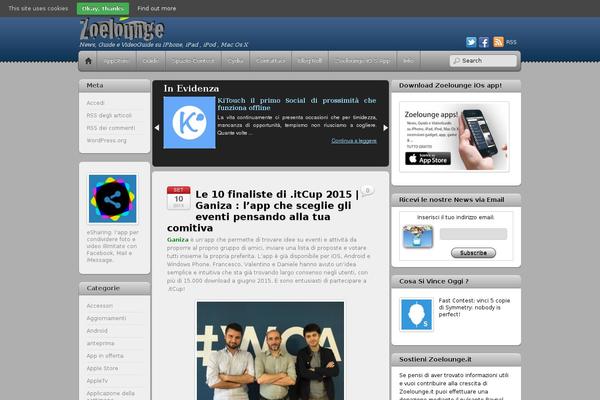Open the Fast Contest Symmetry link

(474, 307)
